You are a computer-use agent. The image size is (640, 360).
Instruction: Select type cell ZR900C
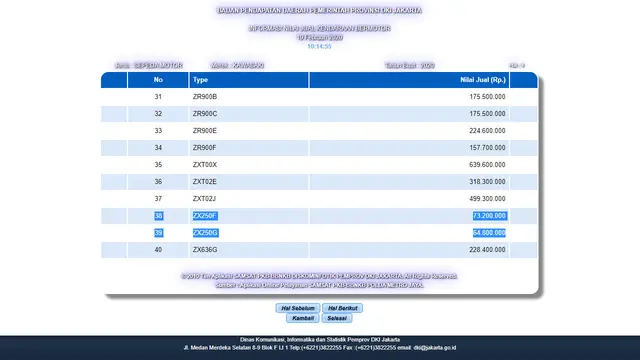tap(205, 114)
